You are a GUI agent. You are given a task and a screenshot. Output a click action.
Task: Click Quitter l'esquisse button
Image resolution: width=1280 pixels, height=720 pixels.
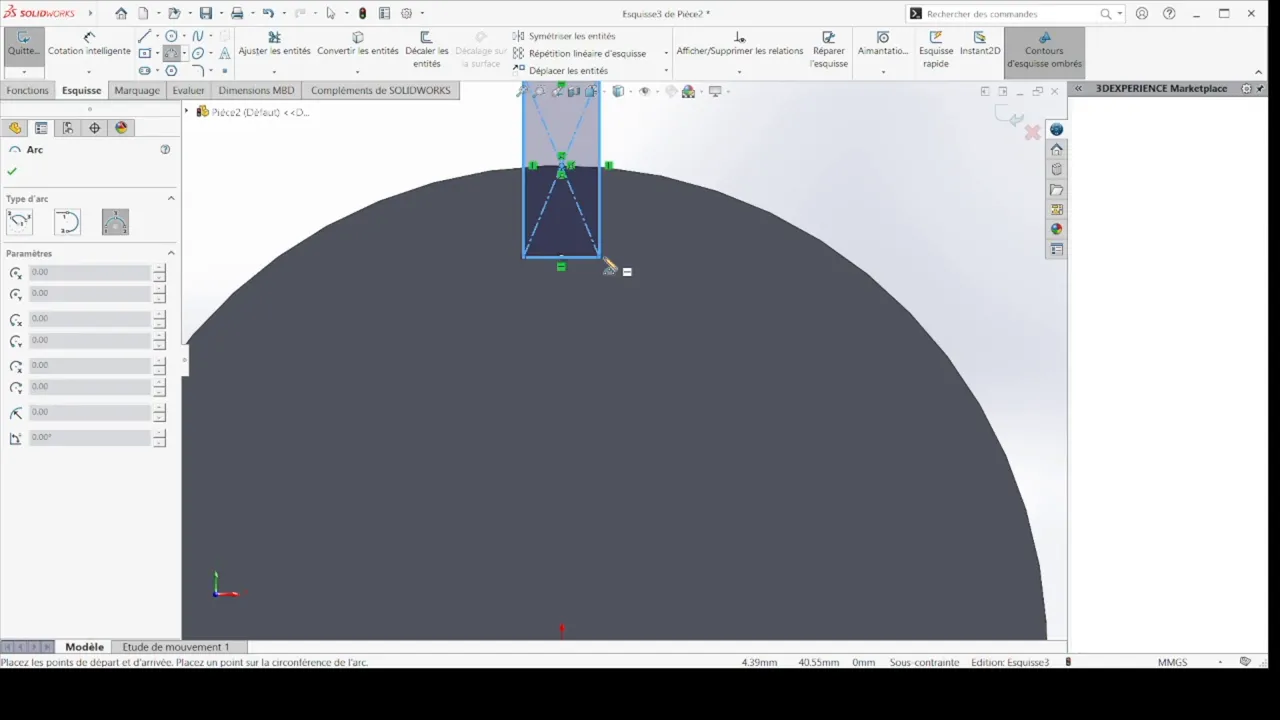pos(24,44)
